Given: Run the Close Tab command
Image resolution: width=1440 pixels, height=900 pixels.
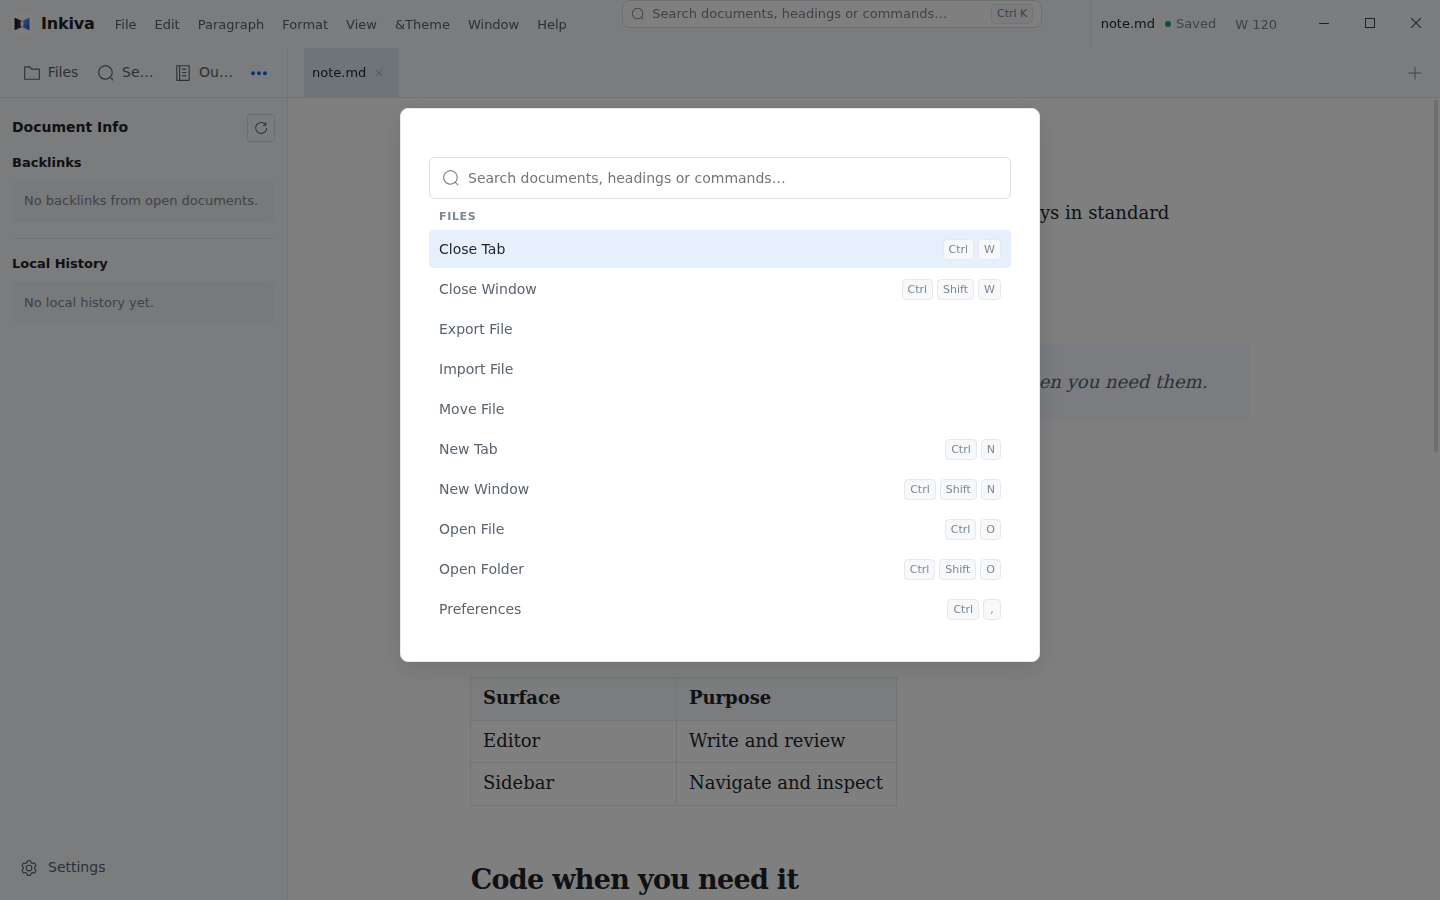Looking at the screenshot, I should [720, 249].
